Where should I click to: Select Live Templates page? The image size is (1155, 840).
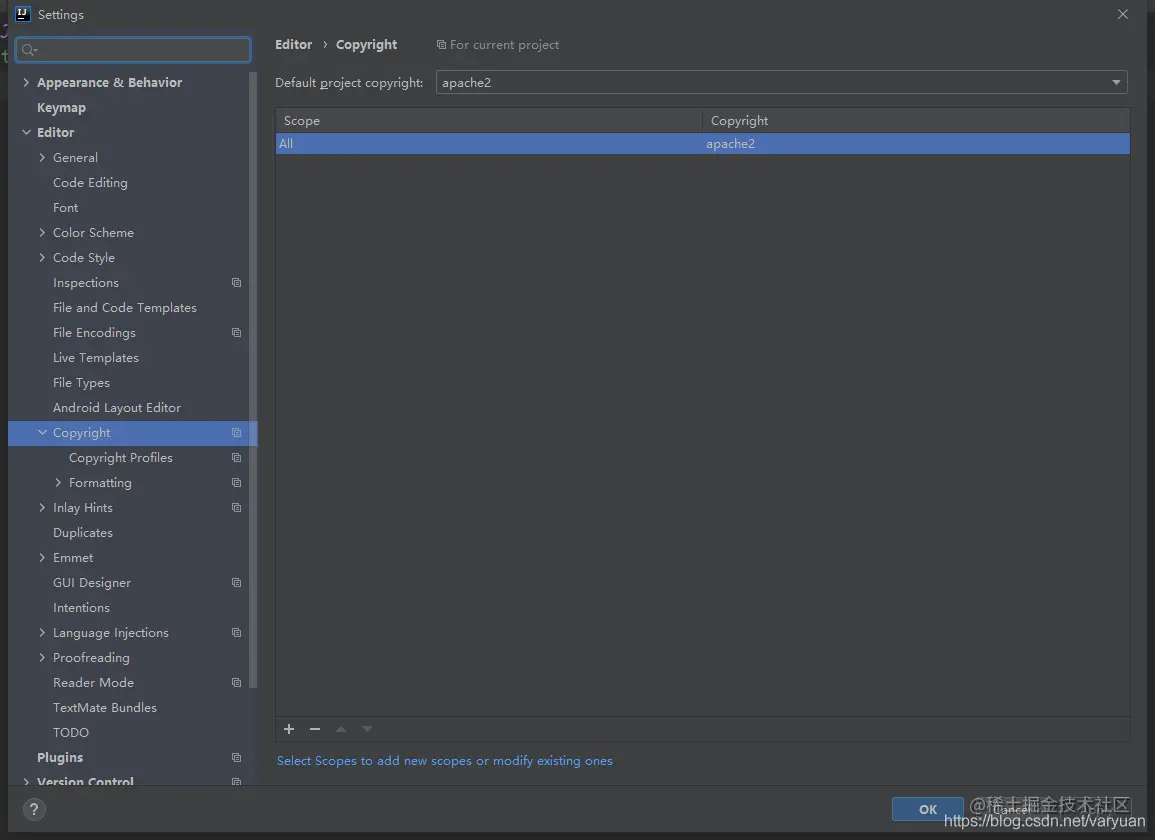pos(96,358)
